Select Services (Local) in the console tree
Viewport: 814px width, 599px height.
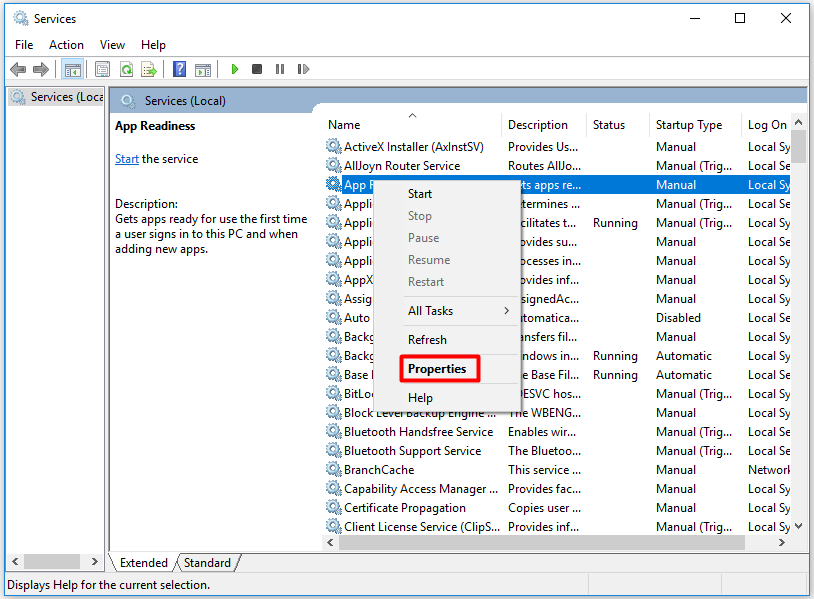click(x=57, y=97)
